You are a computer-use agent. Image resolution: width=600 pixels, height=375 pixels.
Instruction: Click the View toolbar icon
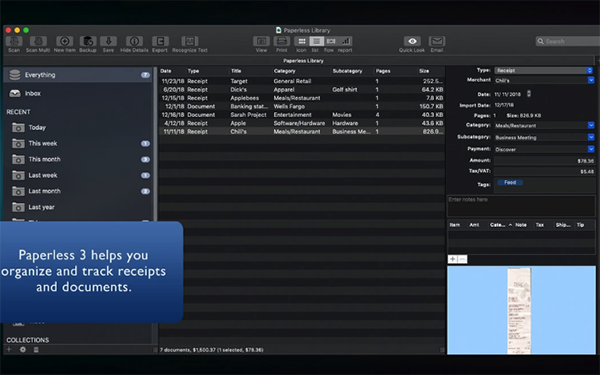[x=261, y=41]
